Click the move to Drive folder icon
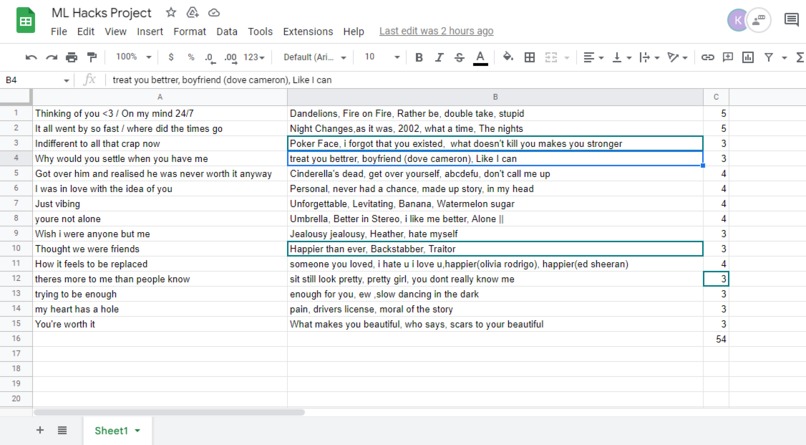Image resolution: width=806 pixels, height=445 pixels. (192, 12)
